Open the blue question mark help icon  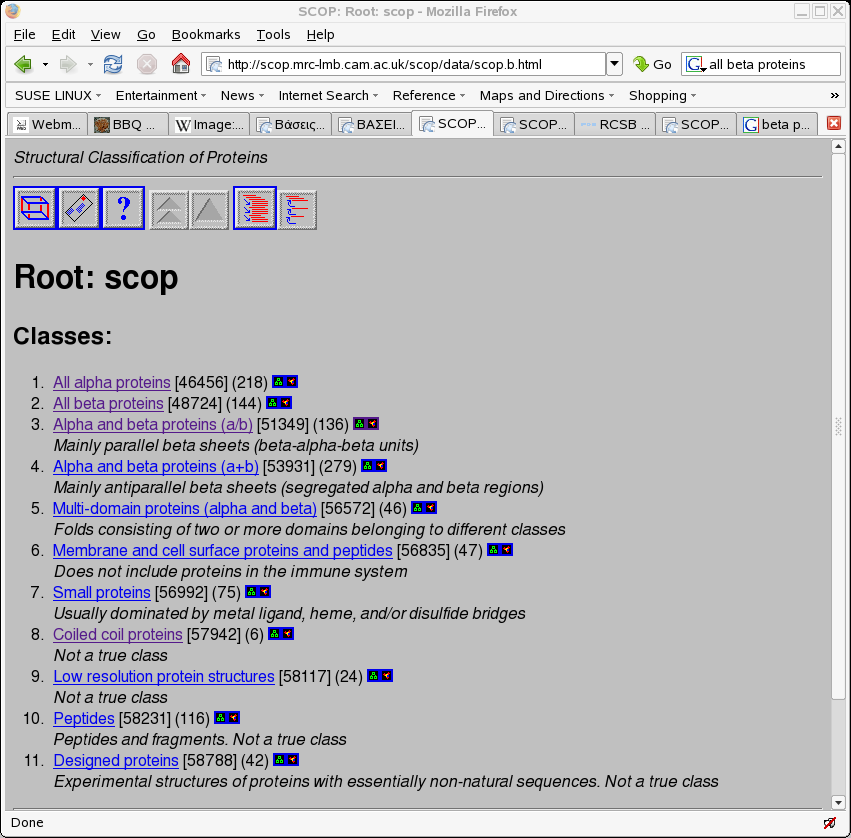click(x=123, y=208)
